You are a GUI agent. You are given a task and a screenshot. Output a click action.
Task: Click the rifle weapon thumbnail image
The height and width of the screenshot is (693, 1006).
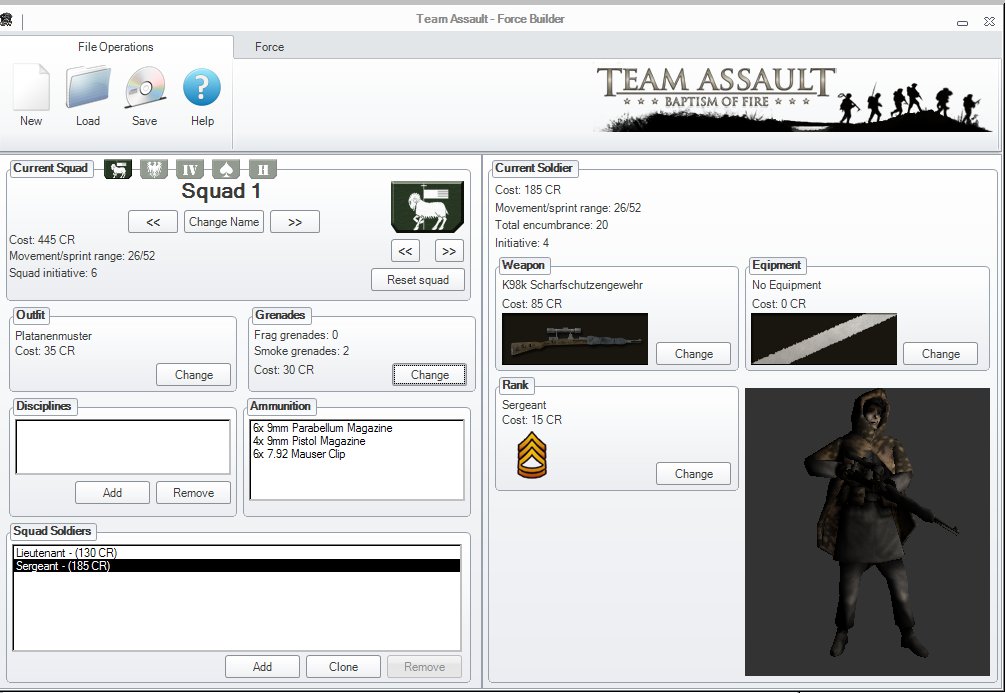pyautogui.click(x=575, y=336)
